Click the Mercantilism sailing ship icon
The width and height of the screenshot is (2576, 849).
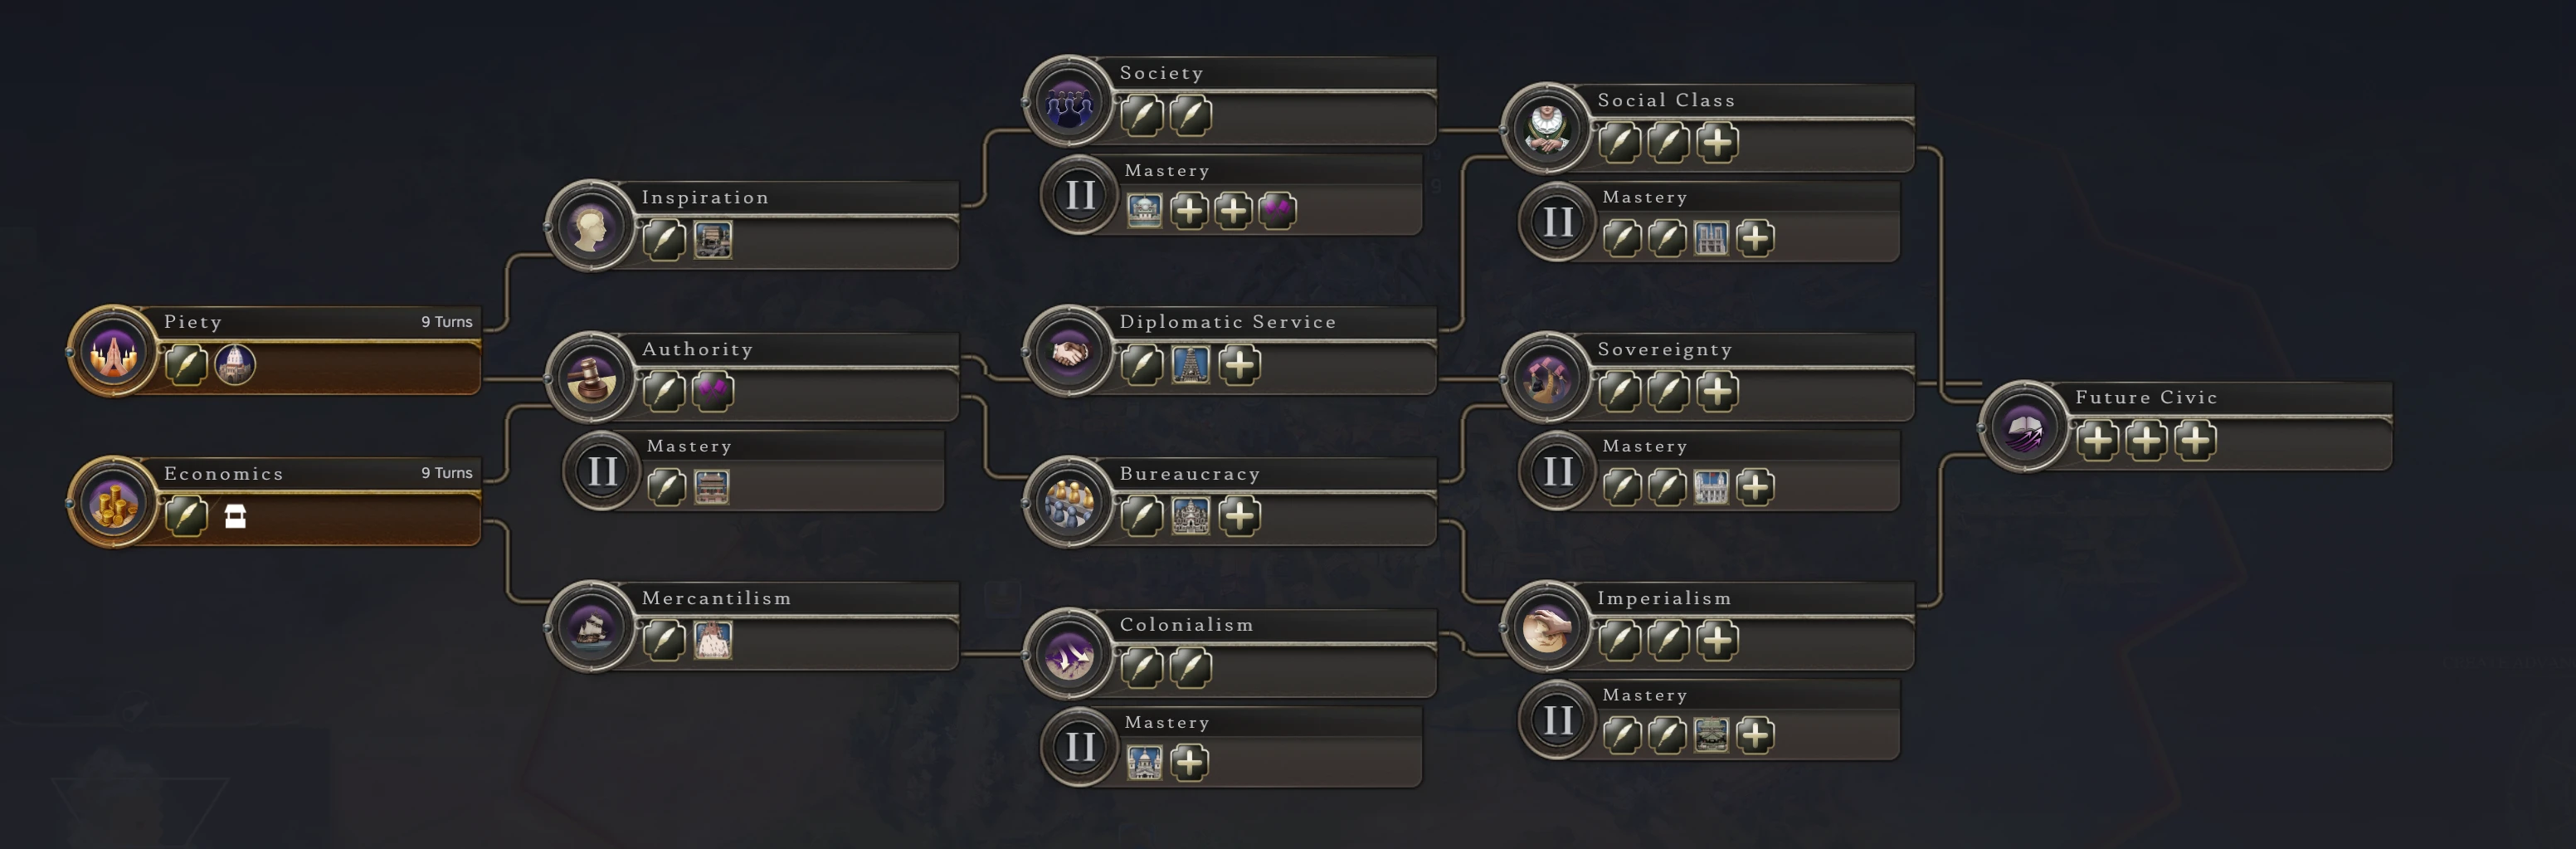[x=591, y=628]
